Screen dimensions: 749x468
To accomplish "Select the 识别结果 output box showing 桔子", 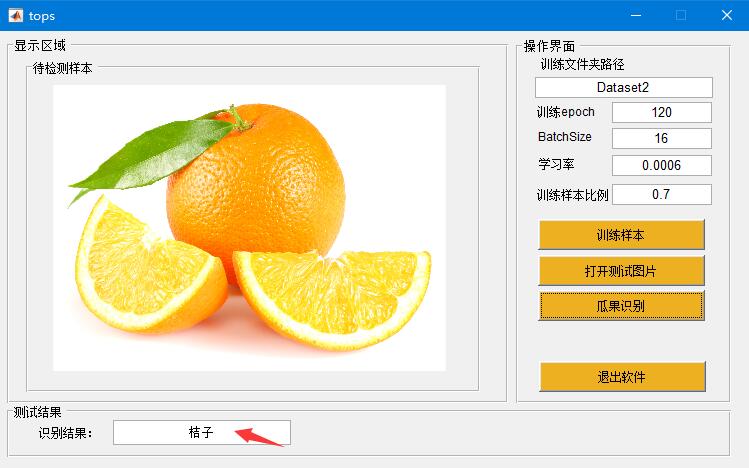I will pos(202,432).
